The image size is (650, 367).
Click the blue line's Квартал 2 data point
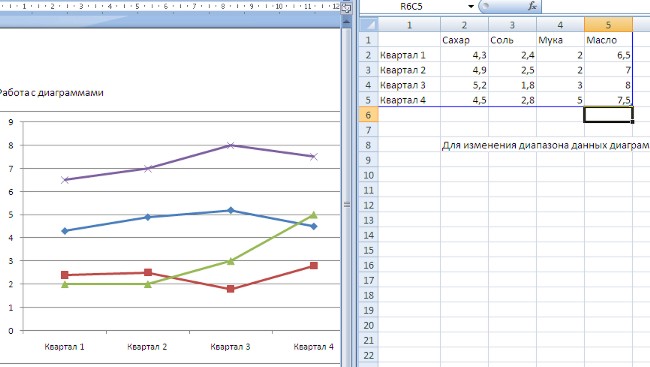pos(148,217)
